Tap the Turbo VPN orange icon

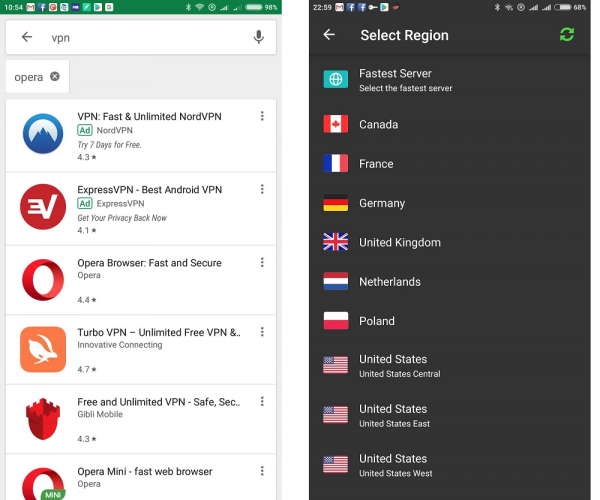click(42, 349)
